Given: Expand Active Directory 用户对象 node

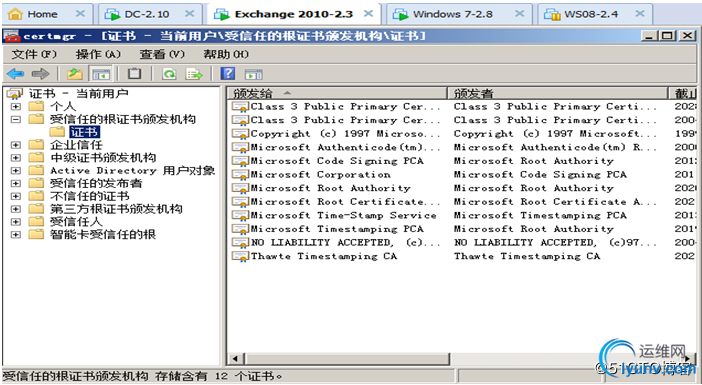Looking at the screenshot, I should (x=16, y=171).
